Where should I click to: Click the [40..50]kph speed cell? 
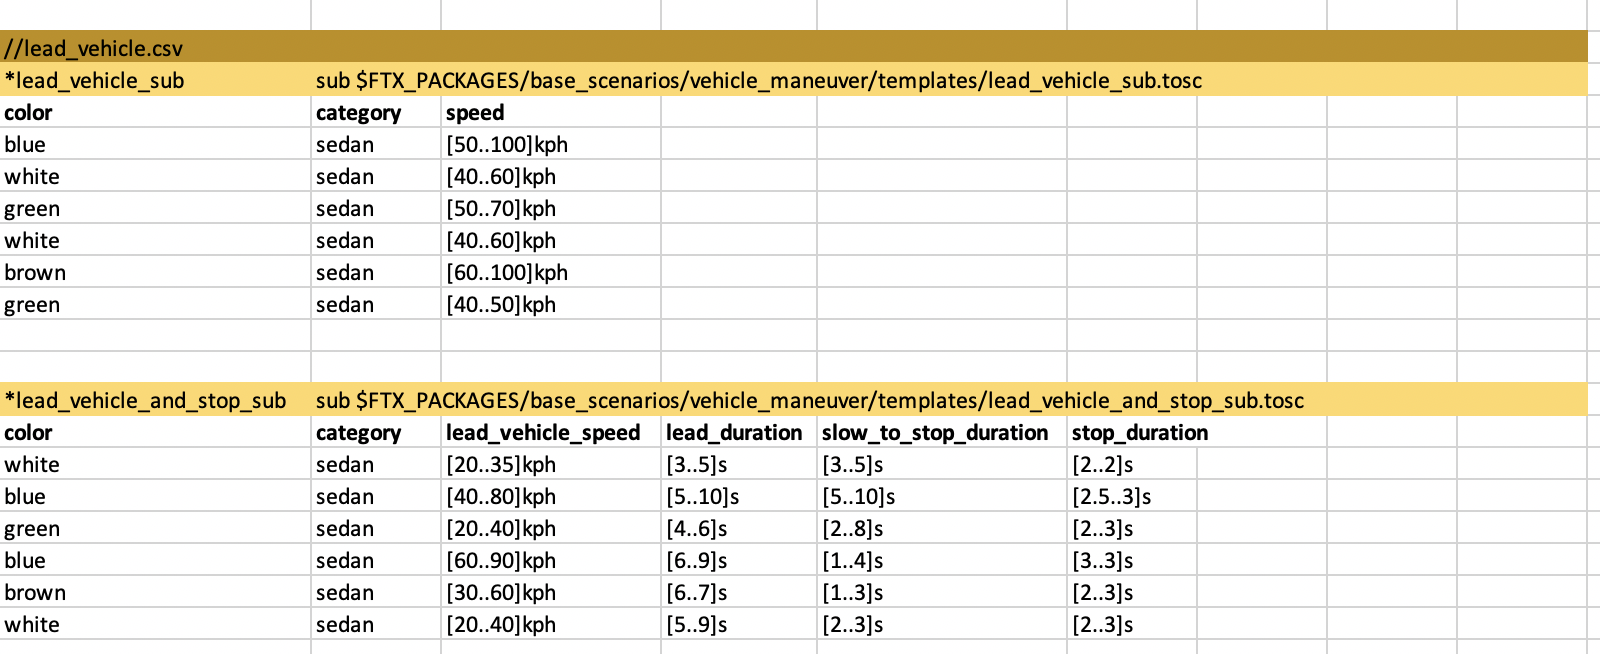[x=501, y=305]
